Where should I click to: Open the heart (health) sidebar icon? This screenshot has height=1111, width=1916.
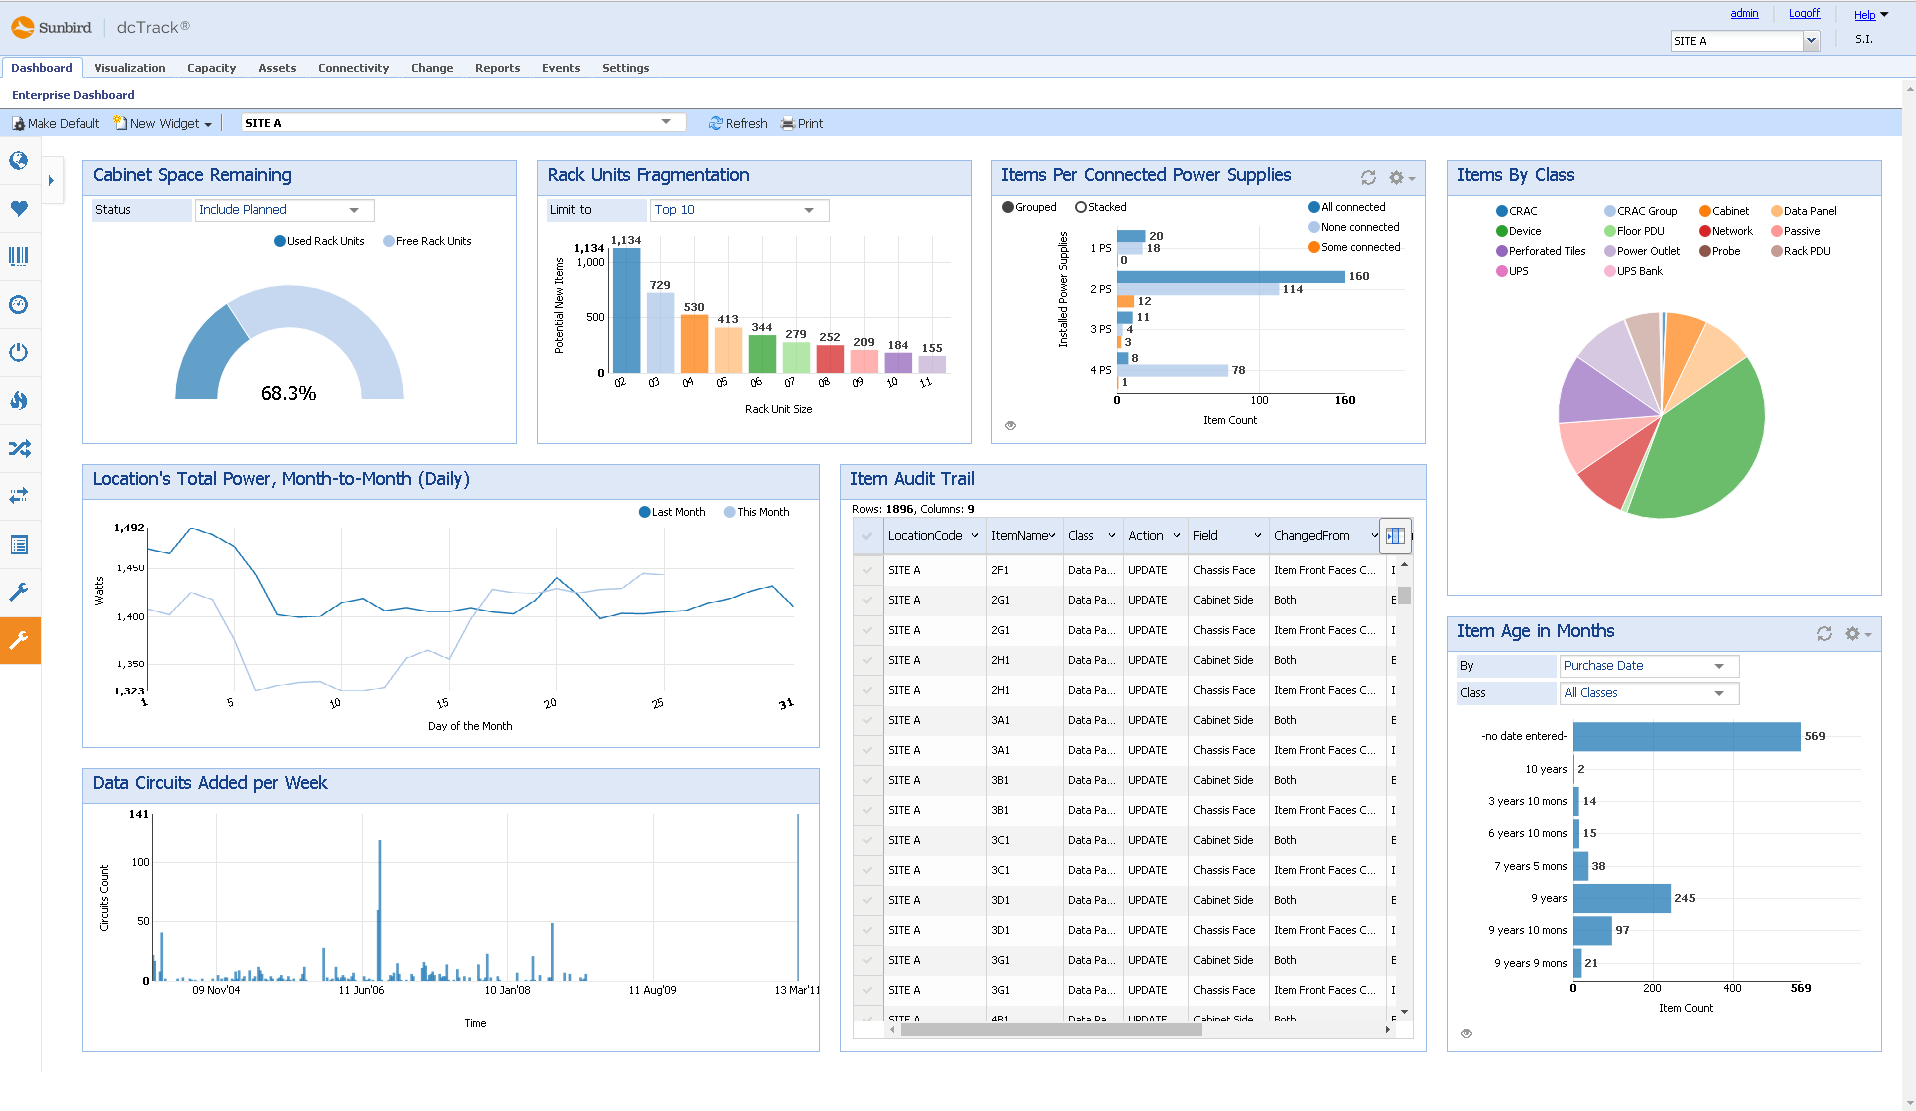point(20,208)
